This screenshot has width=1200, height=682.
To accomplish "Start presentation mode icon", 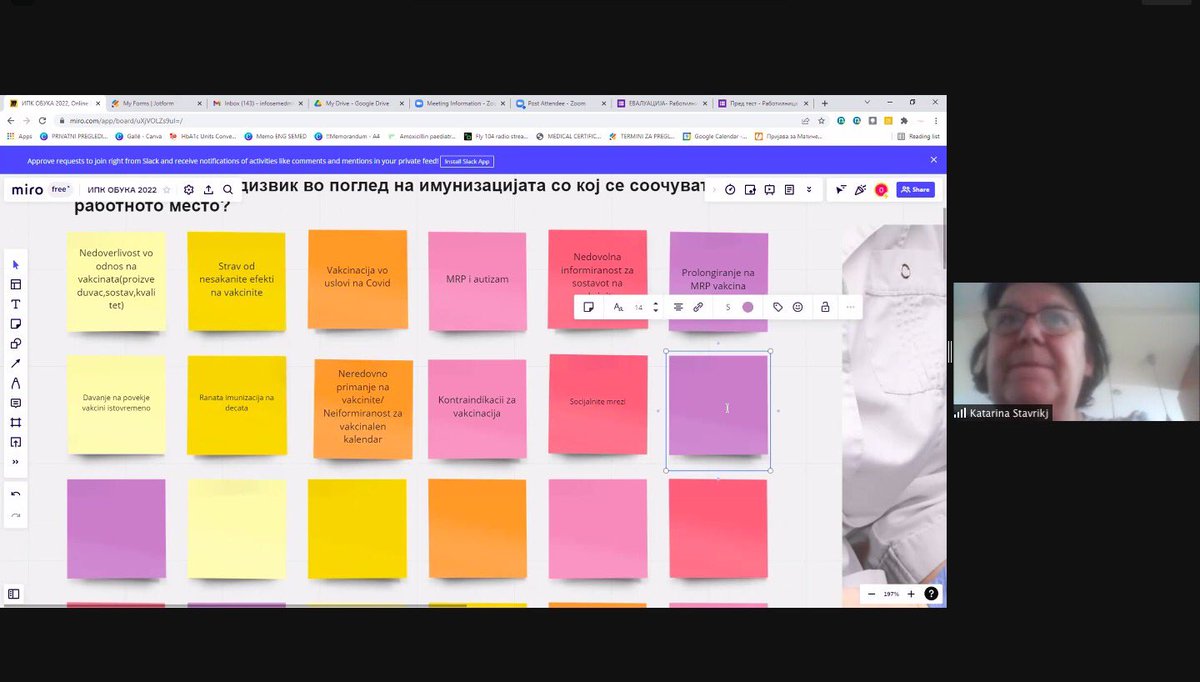I will 770,189.
